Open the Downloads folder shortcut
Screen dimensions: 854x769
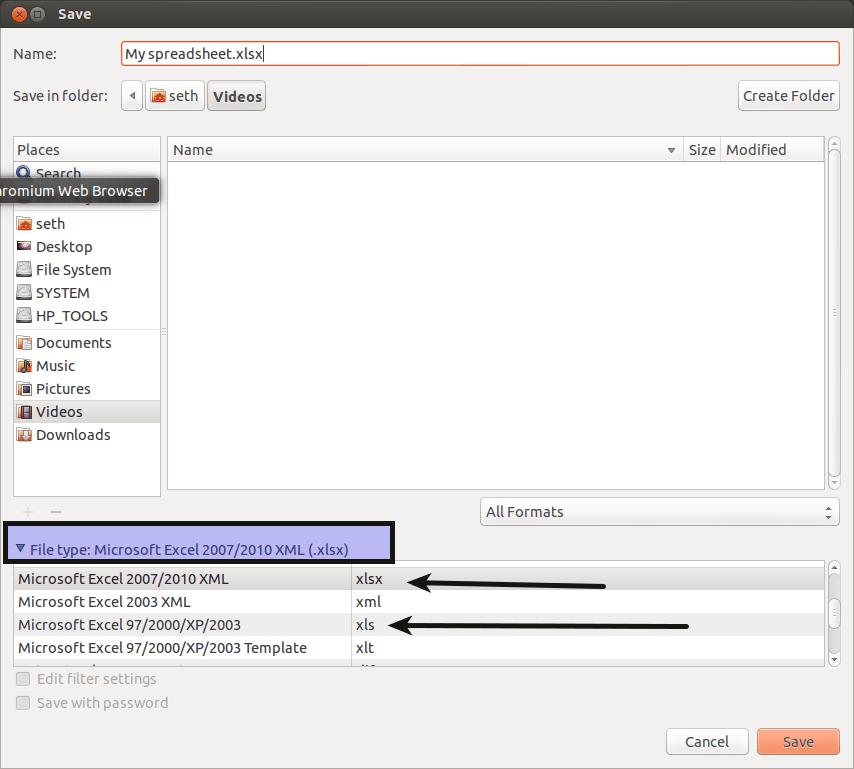pyautogui.click(x=72, y=434)
